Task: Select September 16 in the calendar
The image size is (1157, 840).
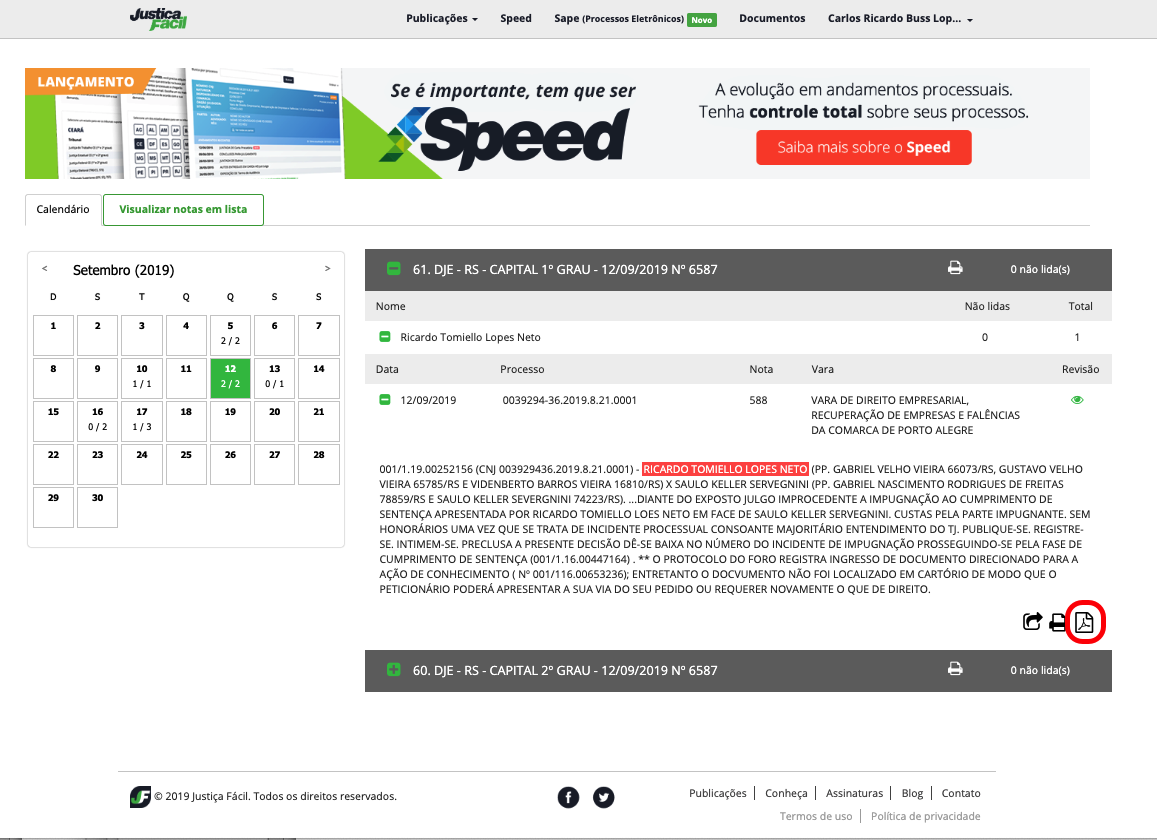Action: tap(97, 421)
